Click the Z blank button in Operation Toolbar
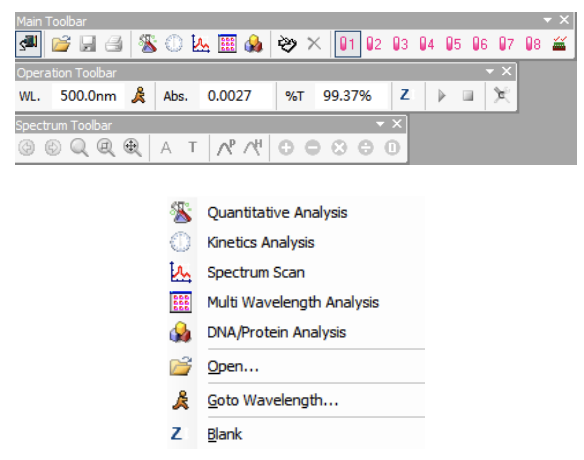Image resolution: width=584 pixels, height=460 pixels. pos(406,96)
